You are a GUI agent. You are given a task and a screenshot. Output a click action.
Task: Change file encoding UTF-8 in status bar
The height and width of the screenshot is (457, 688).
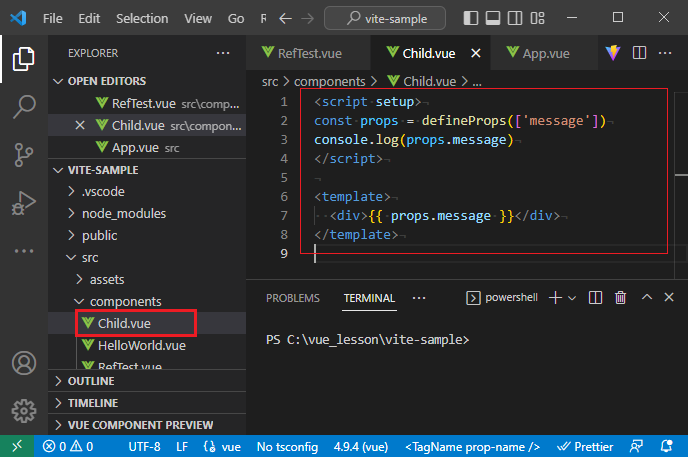coord(144,446)
